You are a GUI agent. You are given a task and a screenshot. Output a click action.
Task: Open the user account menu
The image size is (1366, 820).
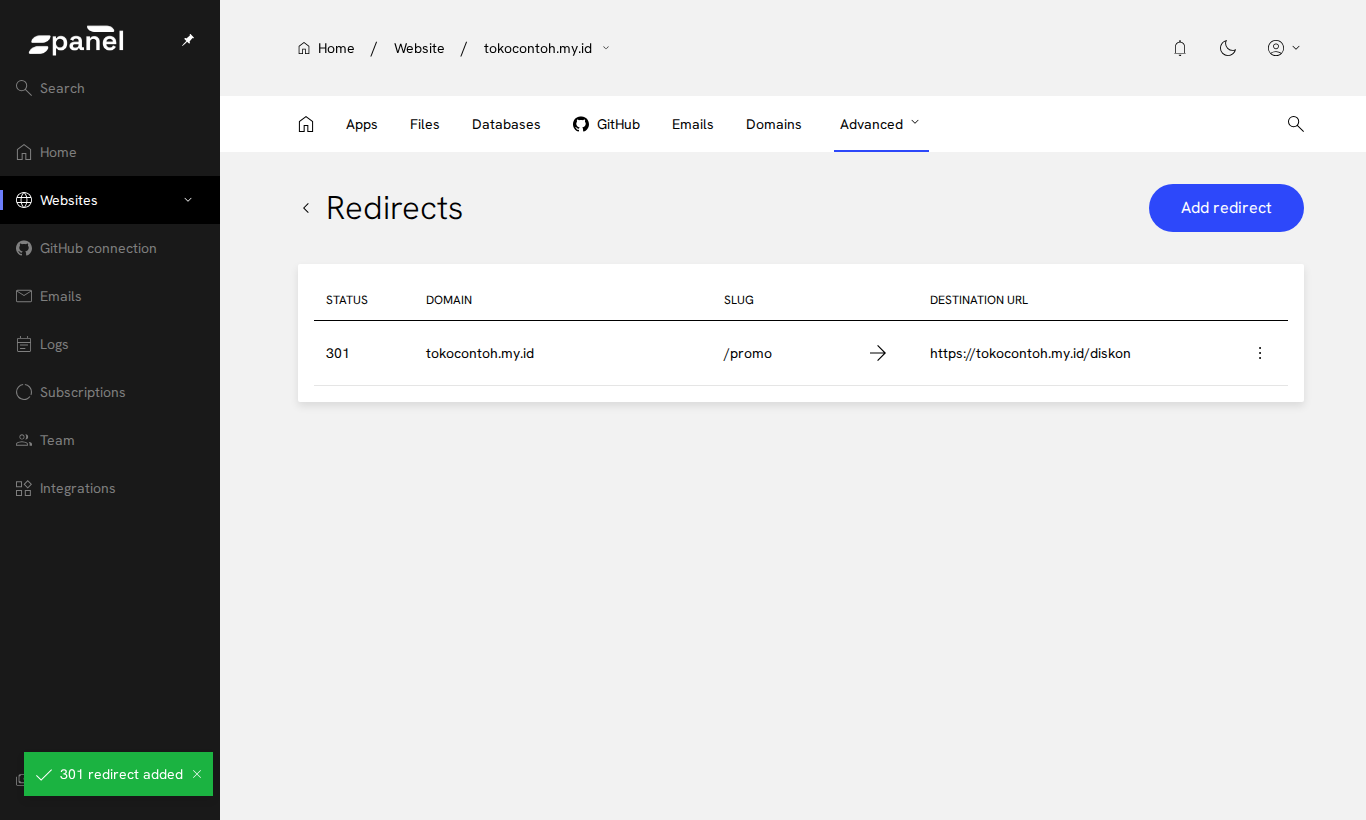click(x=1284, y=48)
